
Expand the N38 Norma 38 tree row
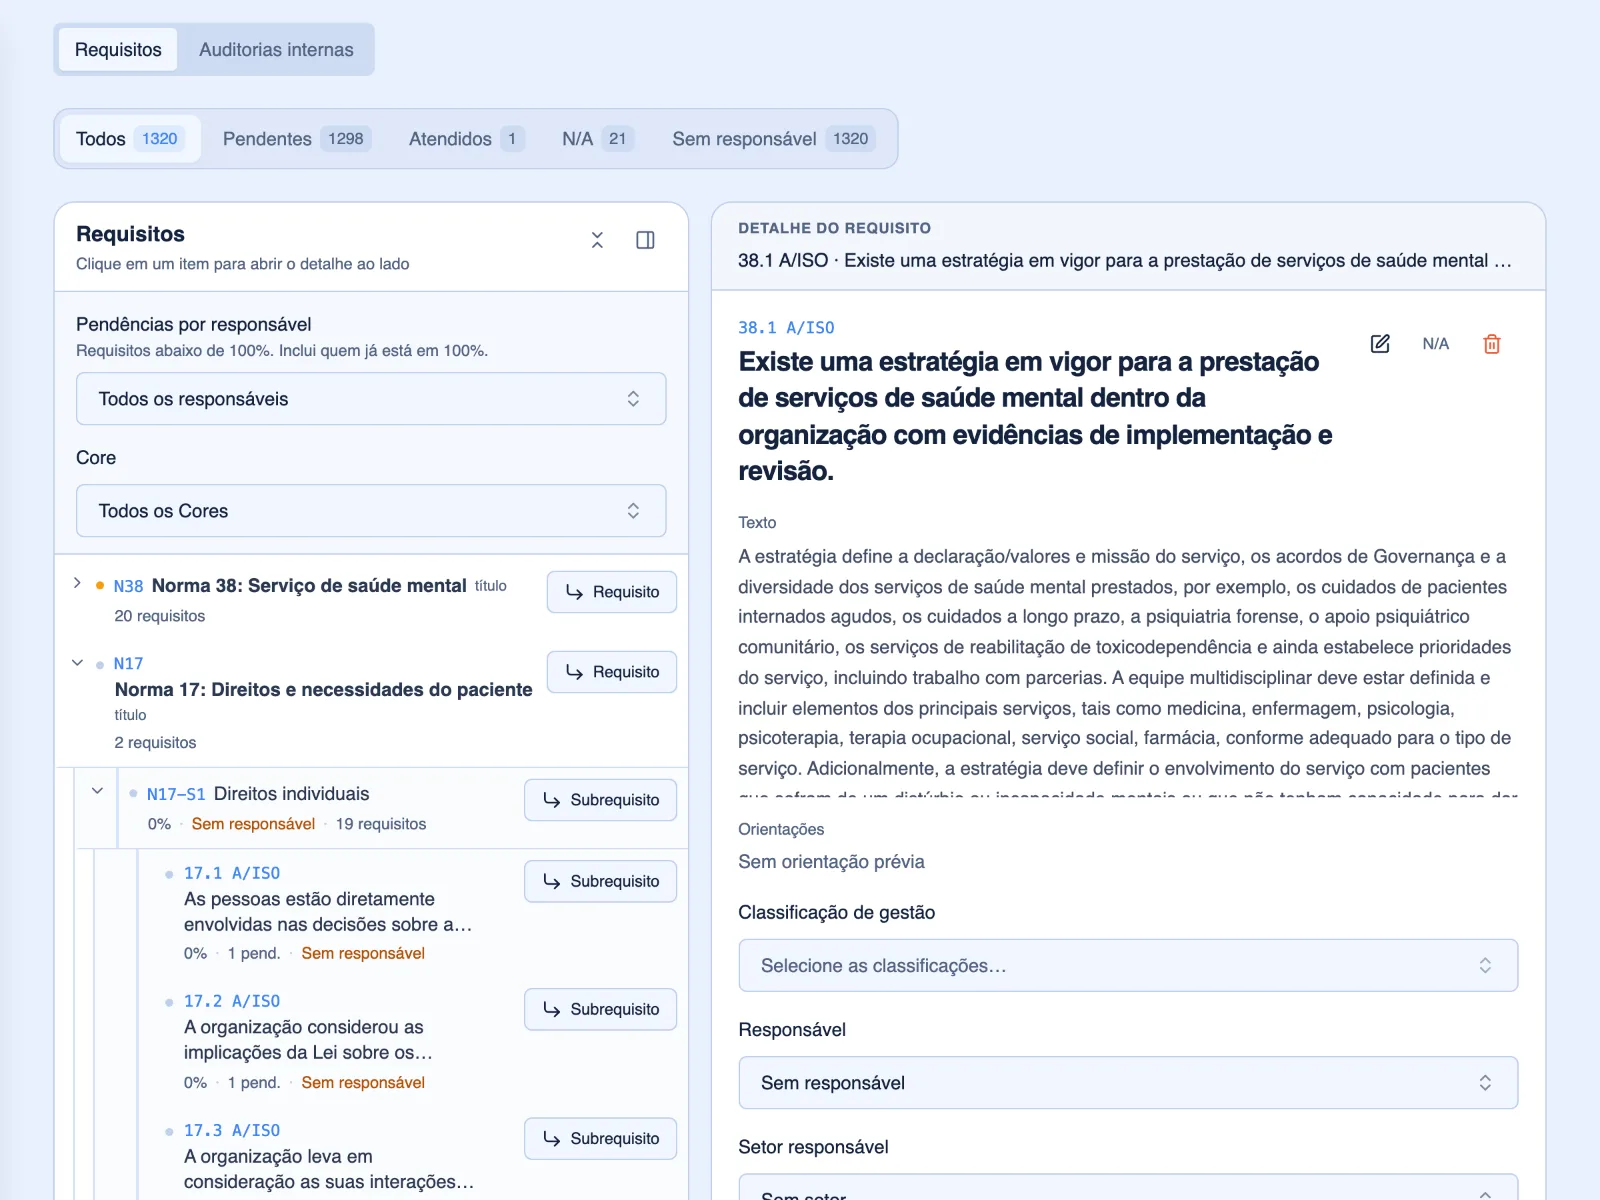point(77,583)
